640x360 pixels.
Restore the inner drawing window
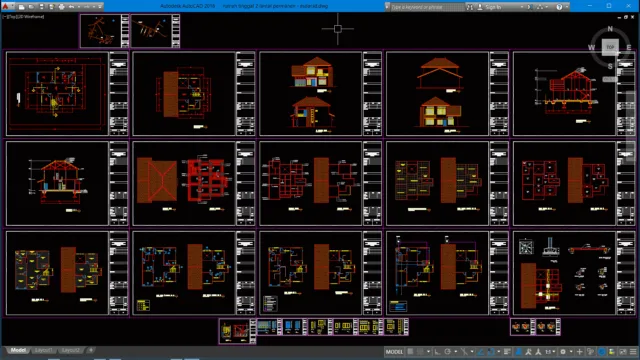point(625,17)
